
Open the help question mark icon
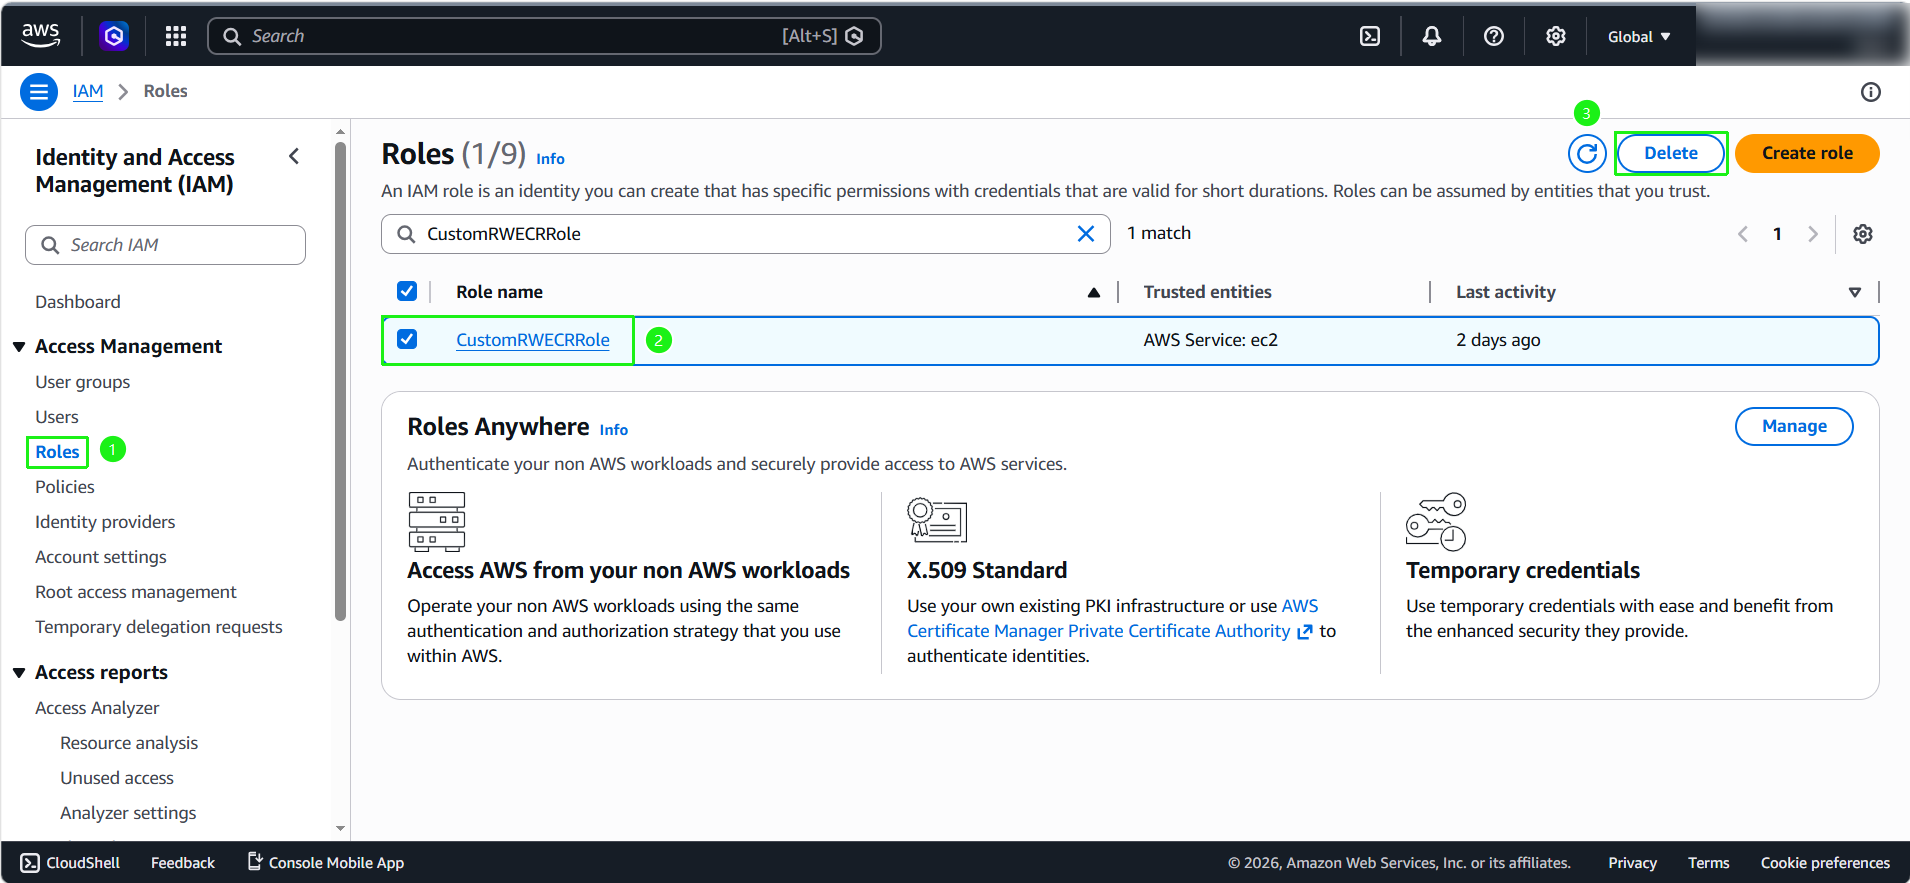[1494, 36]
